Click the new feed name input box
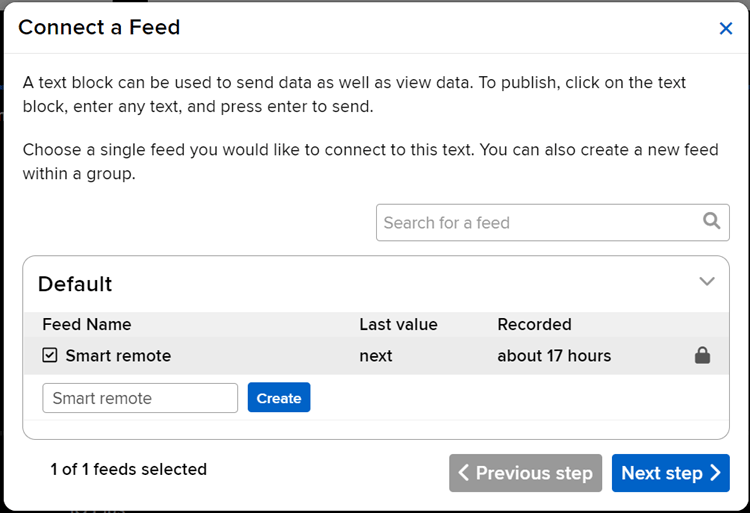 [140, 398]
